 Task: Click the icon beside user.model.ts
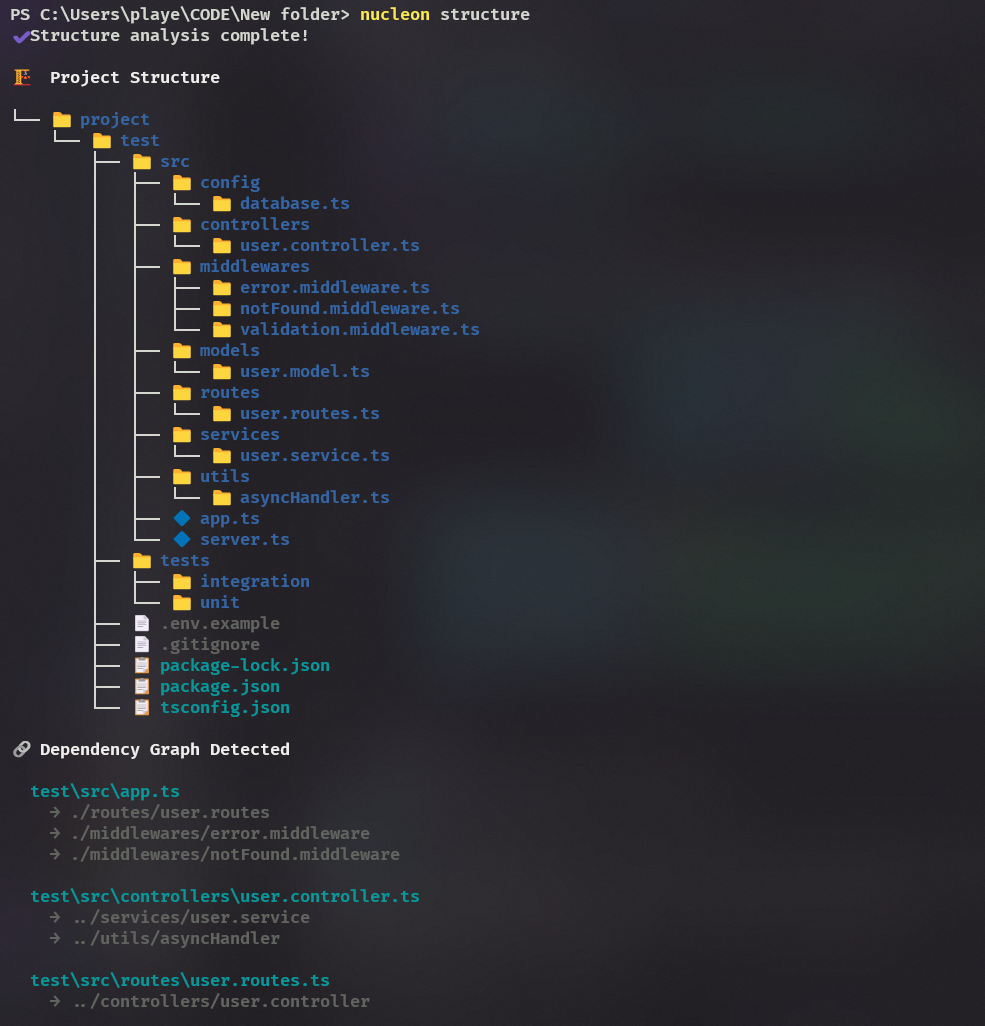point(221,372)
